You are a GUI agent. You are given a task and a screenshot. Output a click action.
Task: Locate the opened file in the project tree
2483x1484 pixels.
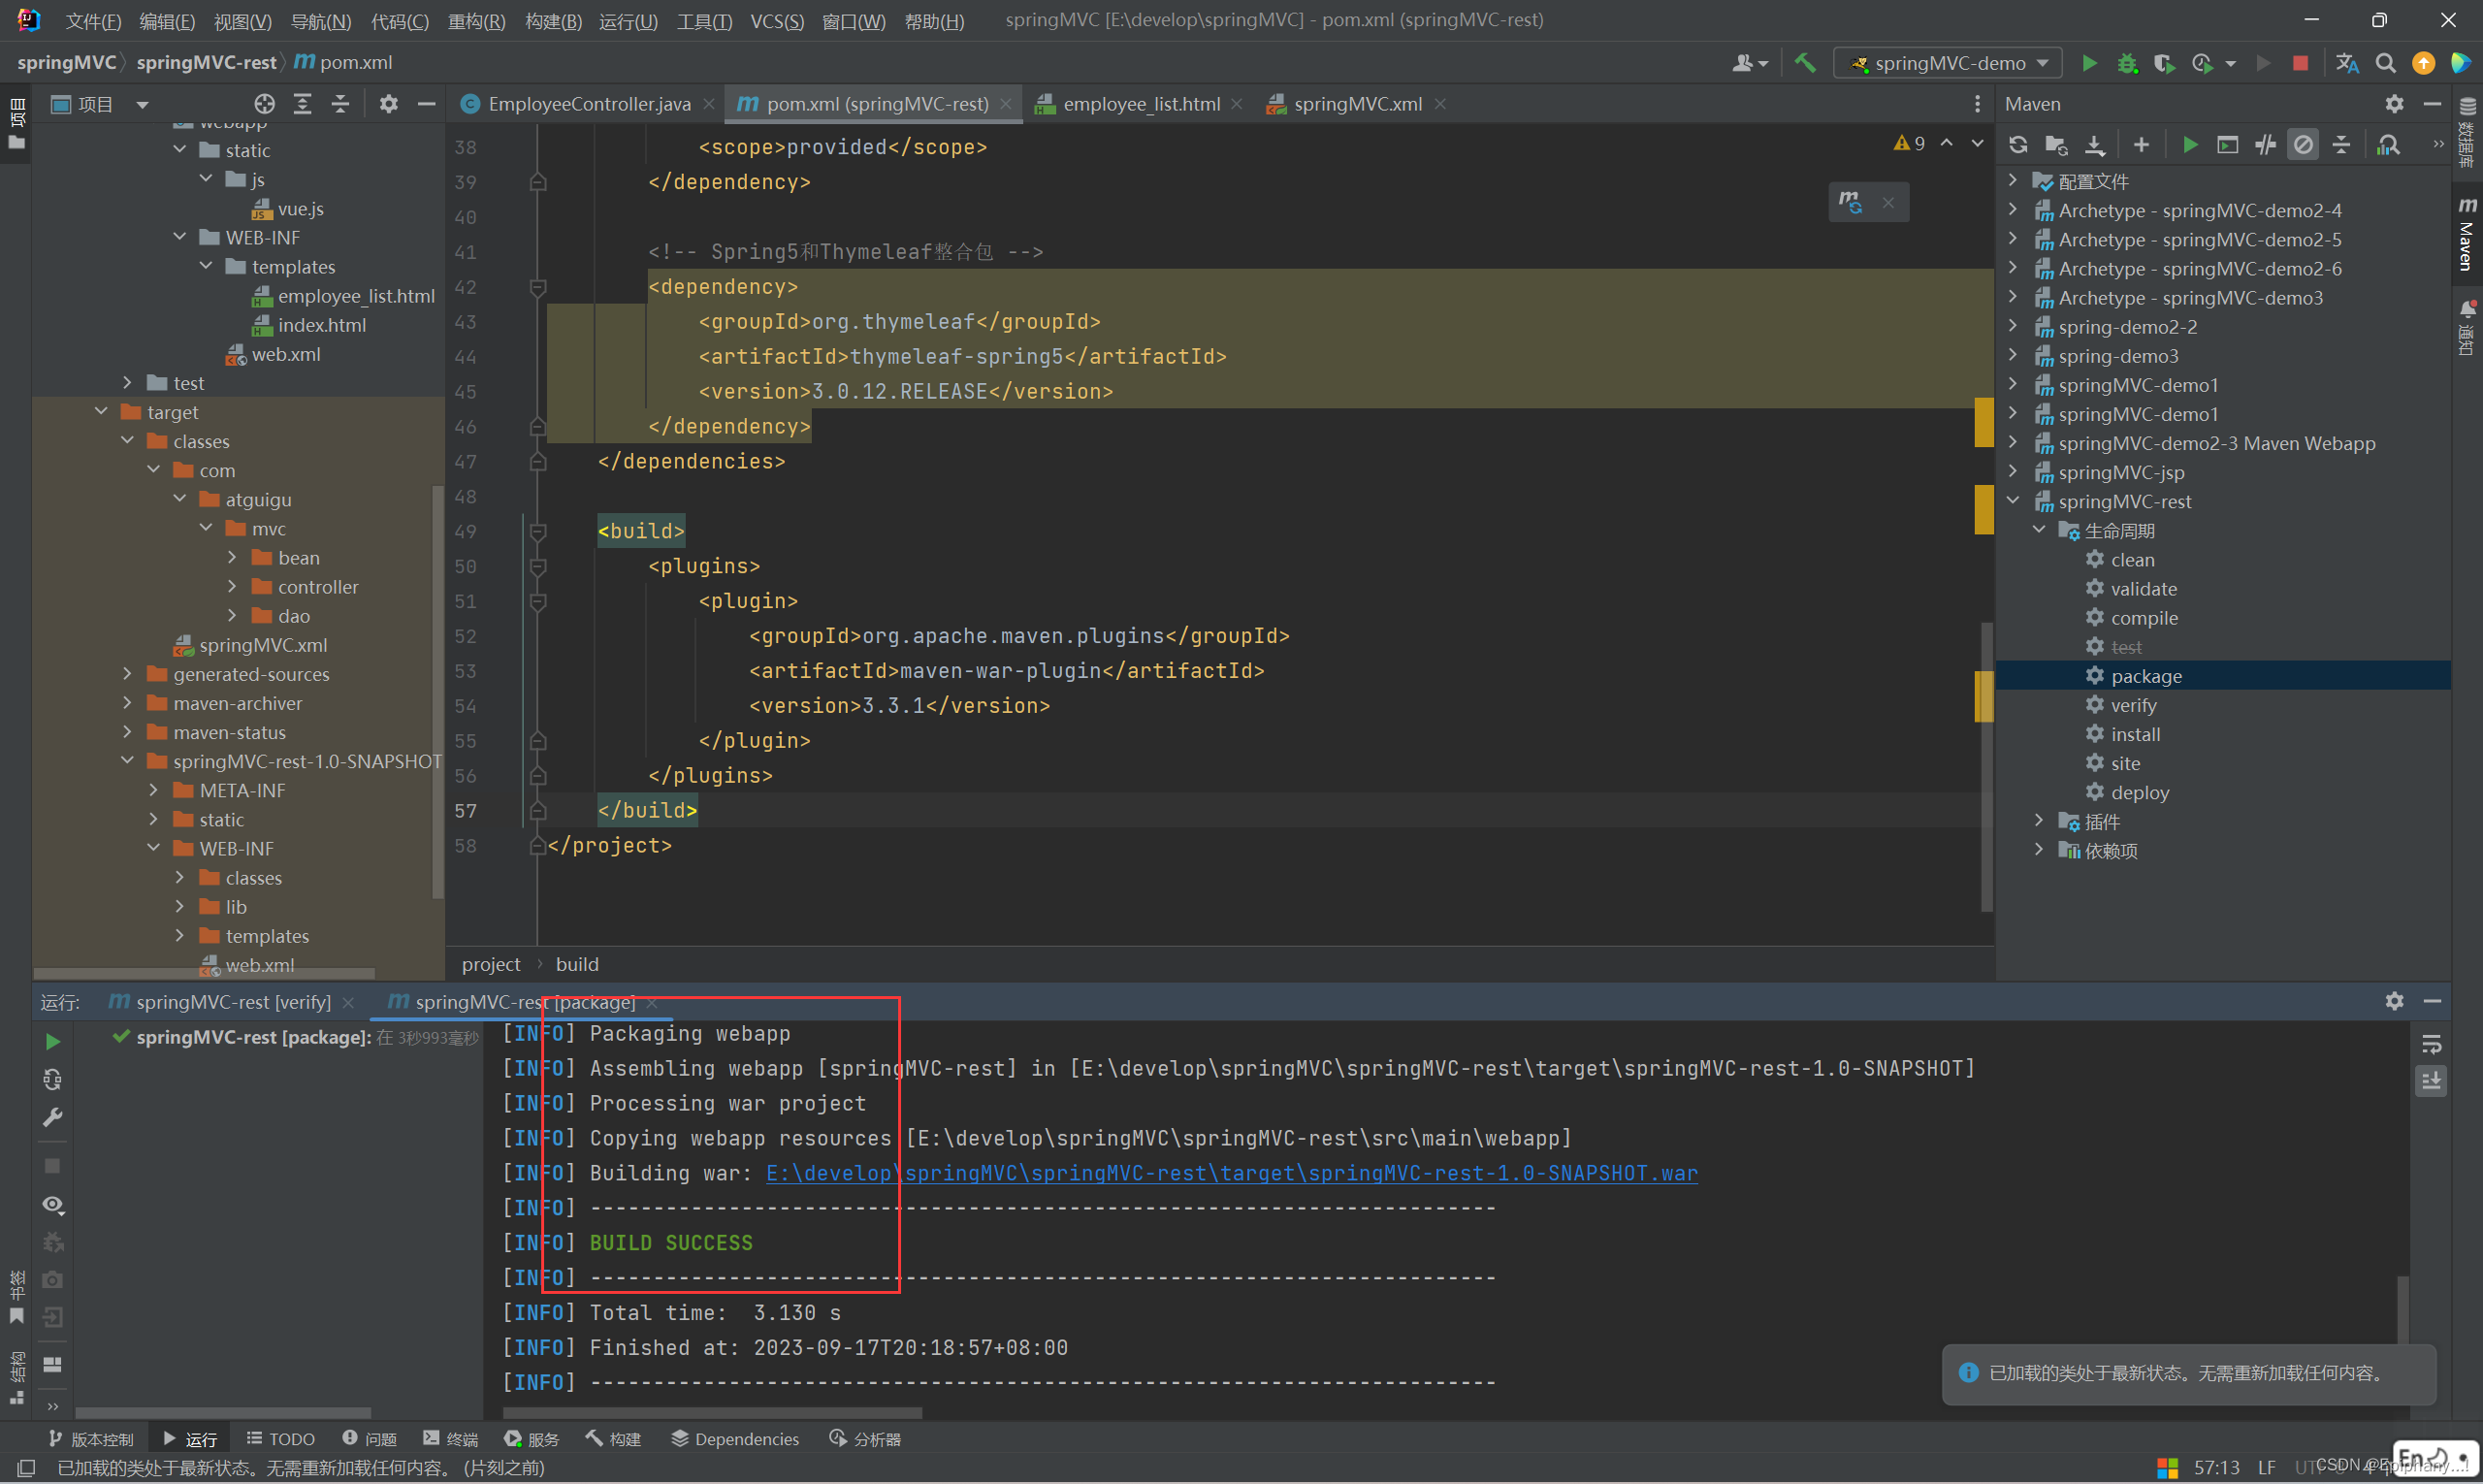[x=264, y=104]
